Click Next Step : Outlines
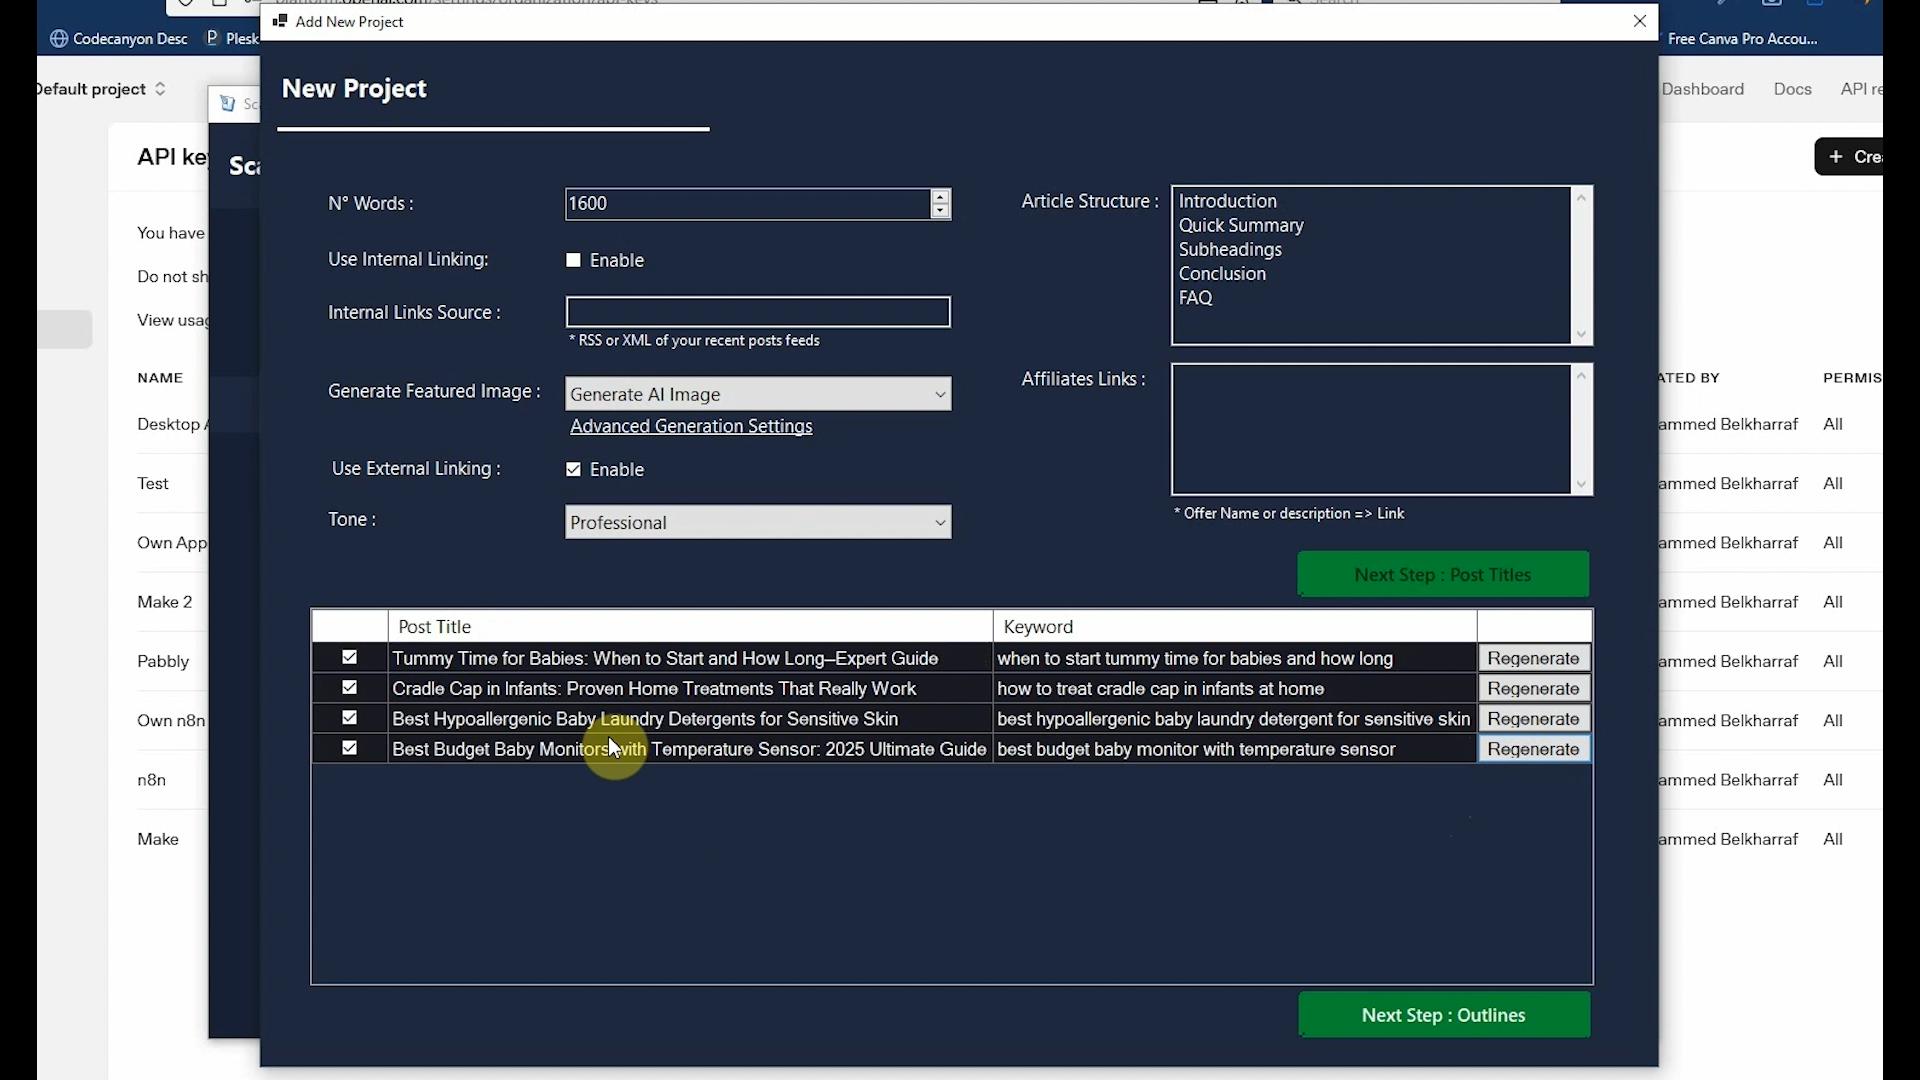1920x1080 pixels. (x=1443, y=1014)
